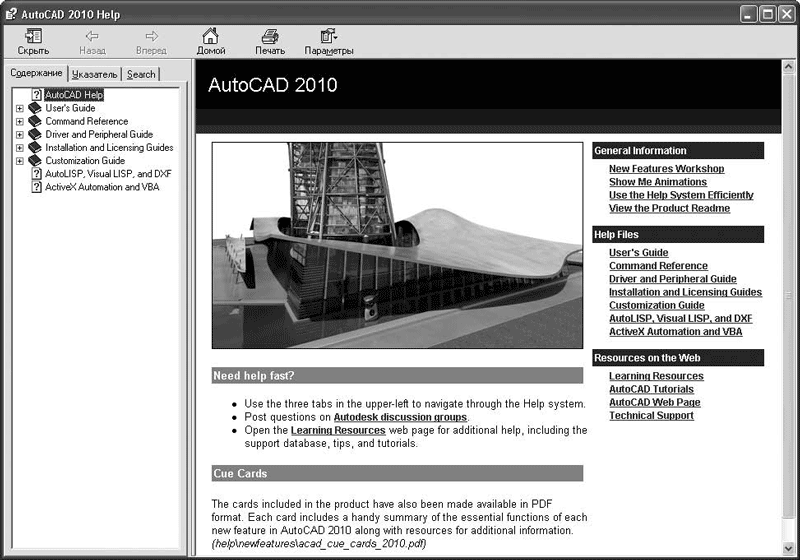Expand the User's Guide tree node
Image resolution: width=800 pixels, height=560 pixels.
[19, 108]
